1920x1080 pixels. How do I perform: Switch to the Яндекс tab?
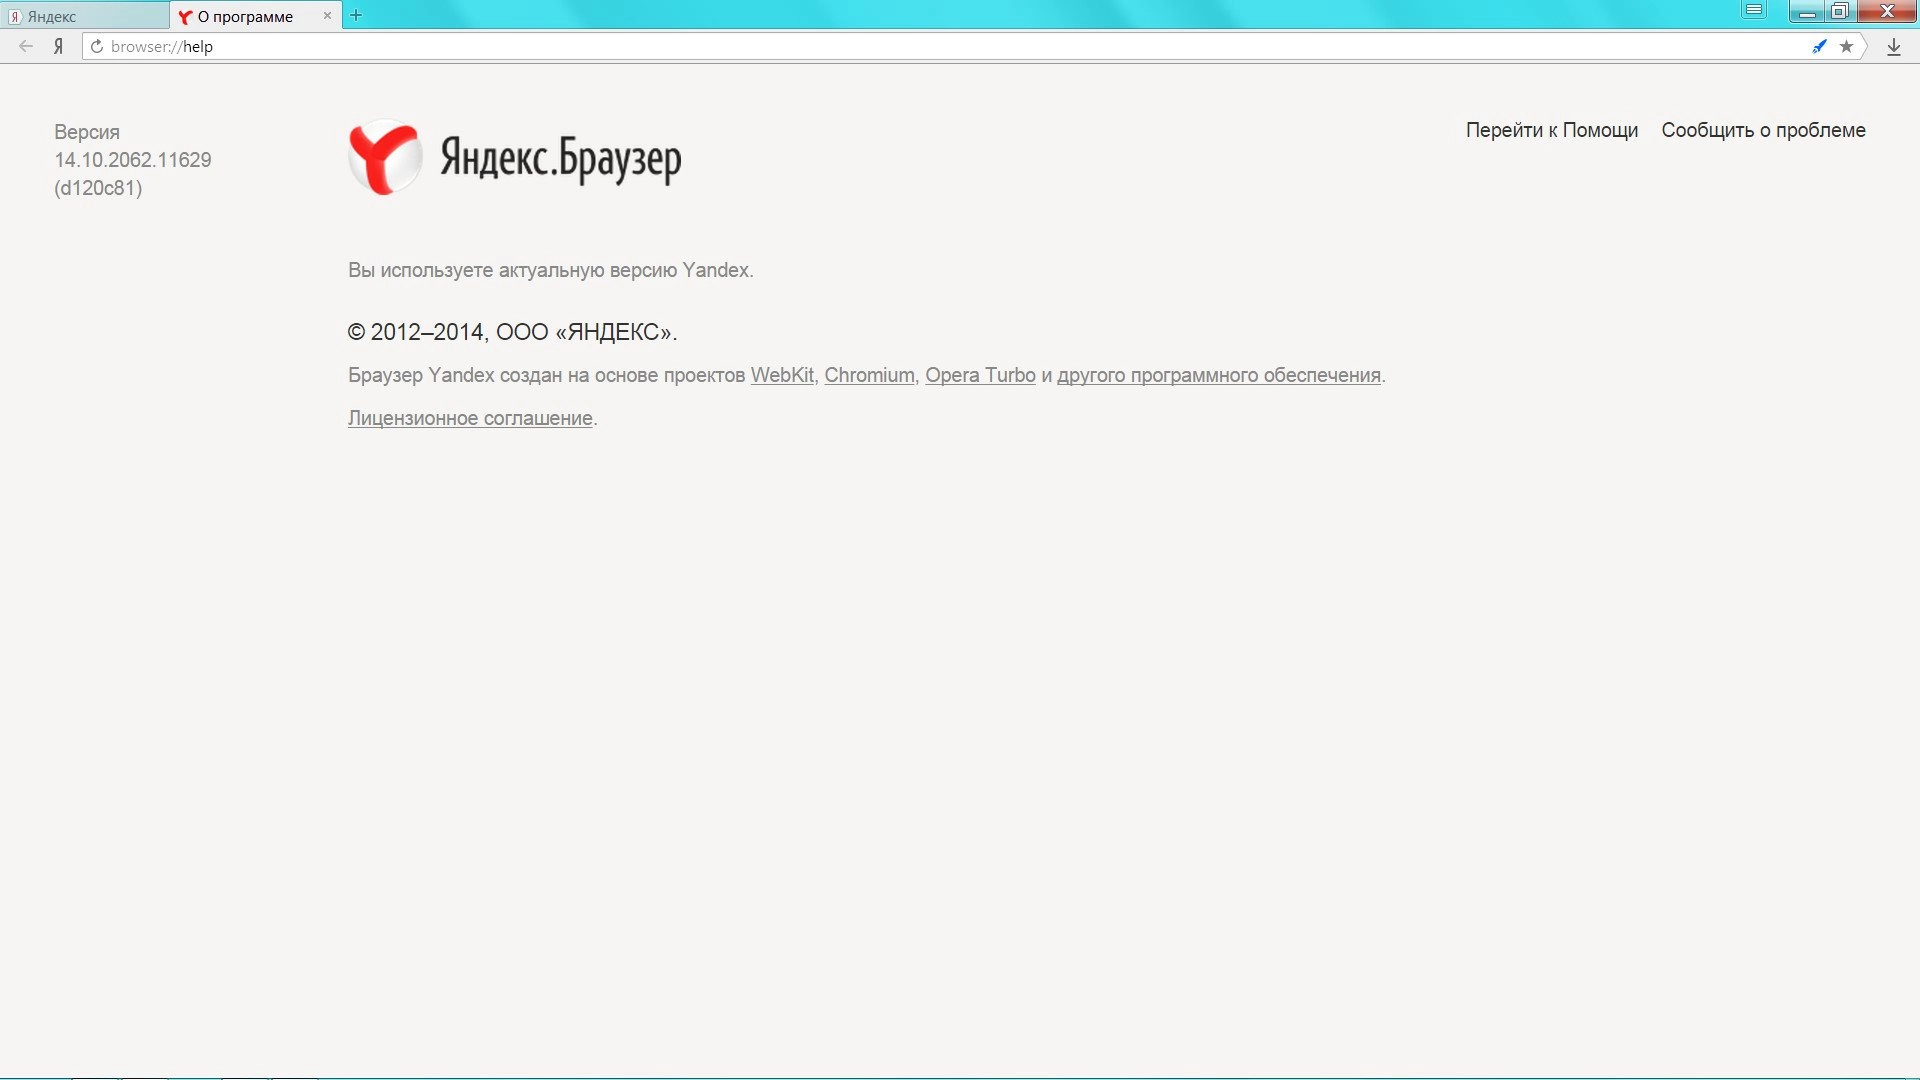(x=85, y=16)
